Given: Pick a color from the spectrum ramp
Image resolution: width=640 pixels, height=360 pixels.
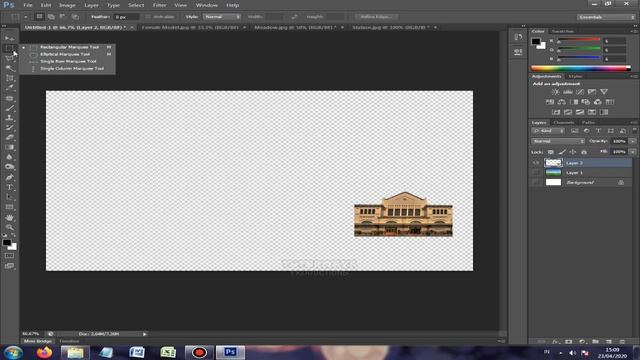Looking at the screenshot, I should (x=581, y=68).
